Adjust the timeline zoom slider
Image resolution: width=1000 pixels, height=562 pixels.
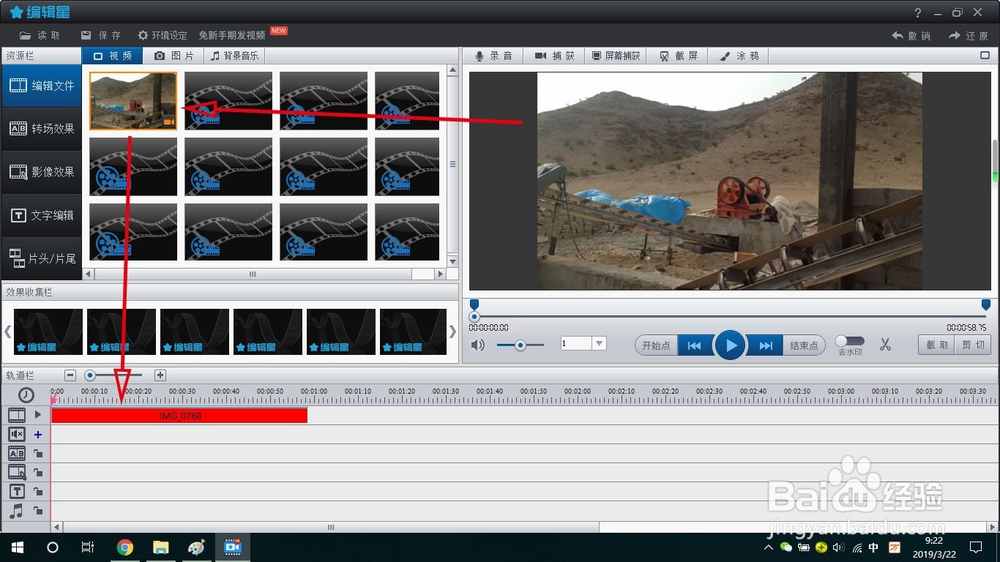click(x=90, y=375)
